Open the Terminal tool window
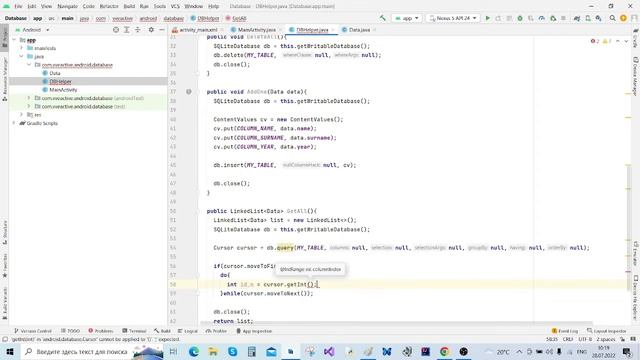This screenshot has height=360, width=640. click(x=134, y=331)
